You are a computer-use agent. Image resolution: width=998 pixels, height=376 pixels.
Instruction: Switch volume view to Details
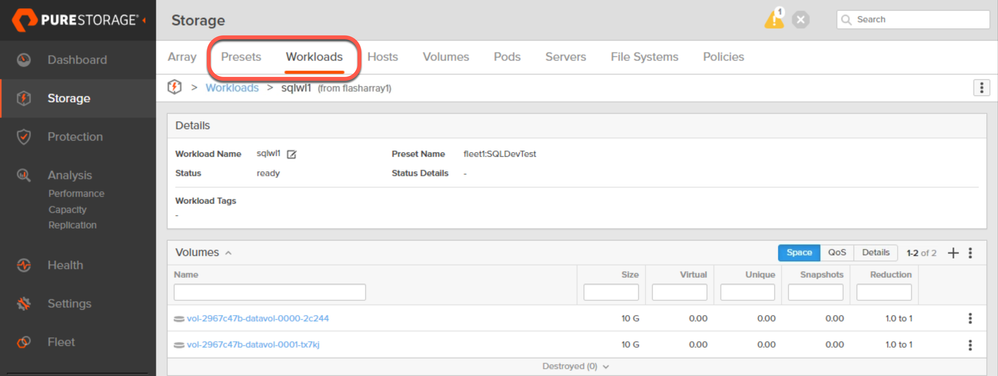tap(876, 253)
